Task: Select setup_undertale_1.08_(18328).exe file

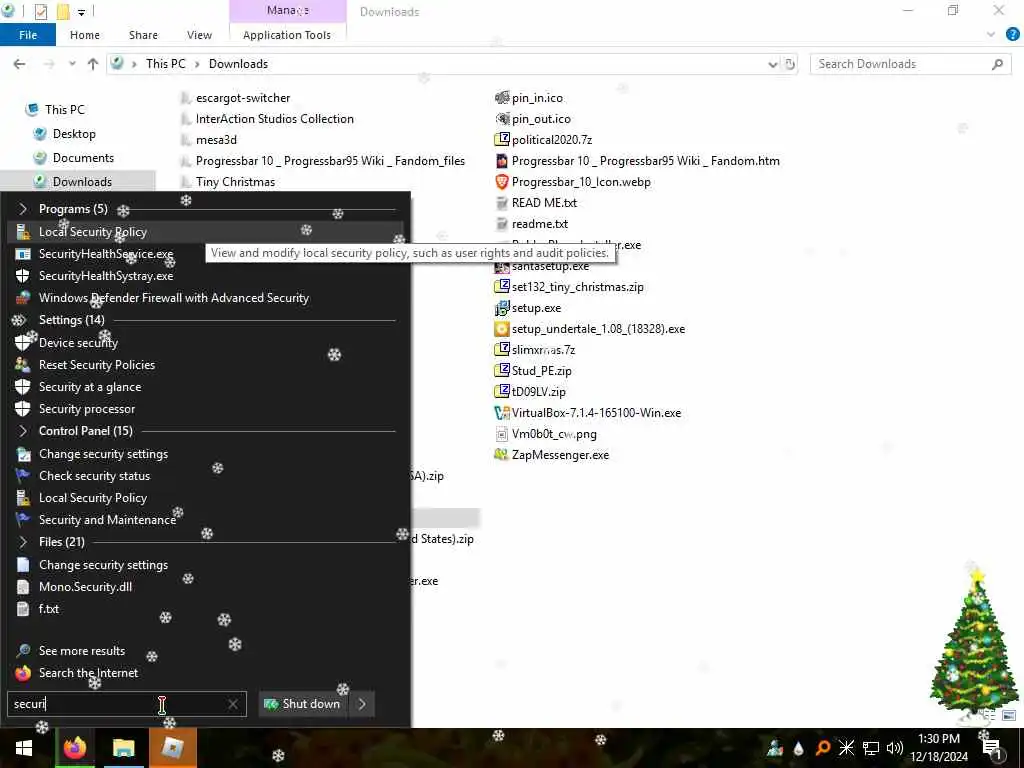Action: 590,329
